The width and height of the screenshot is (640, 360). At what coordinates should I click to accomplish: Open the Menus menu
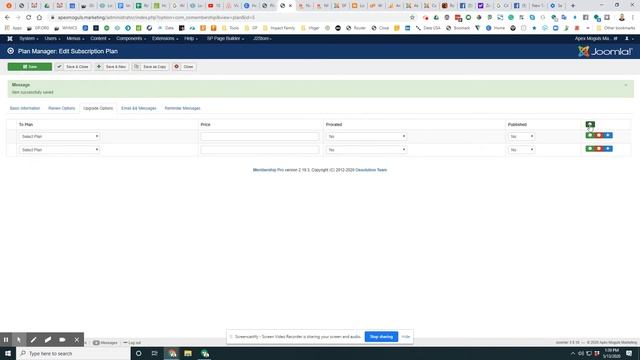coord(75,38)
